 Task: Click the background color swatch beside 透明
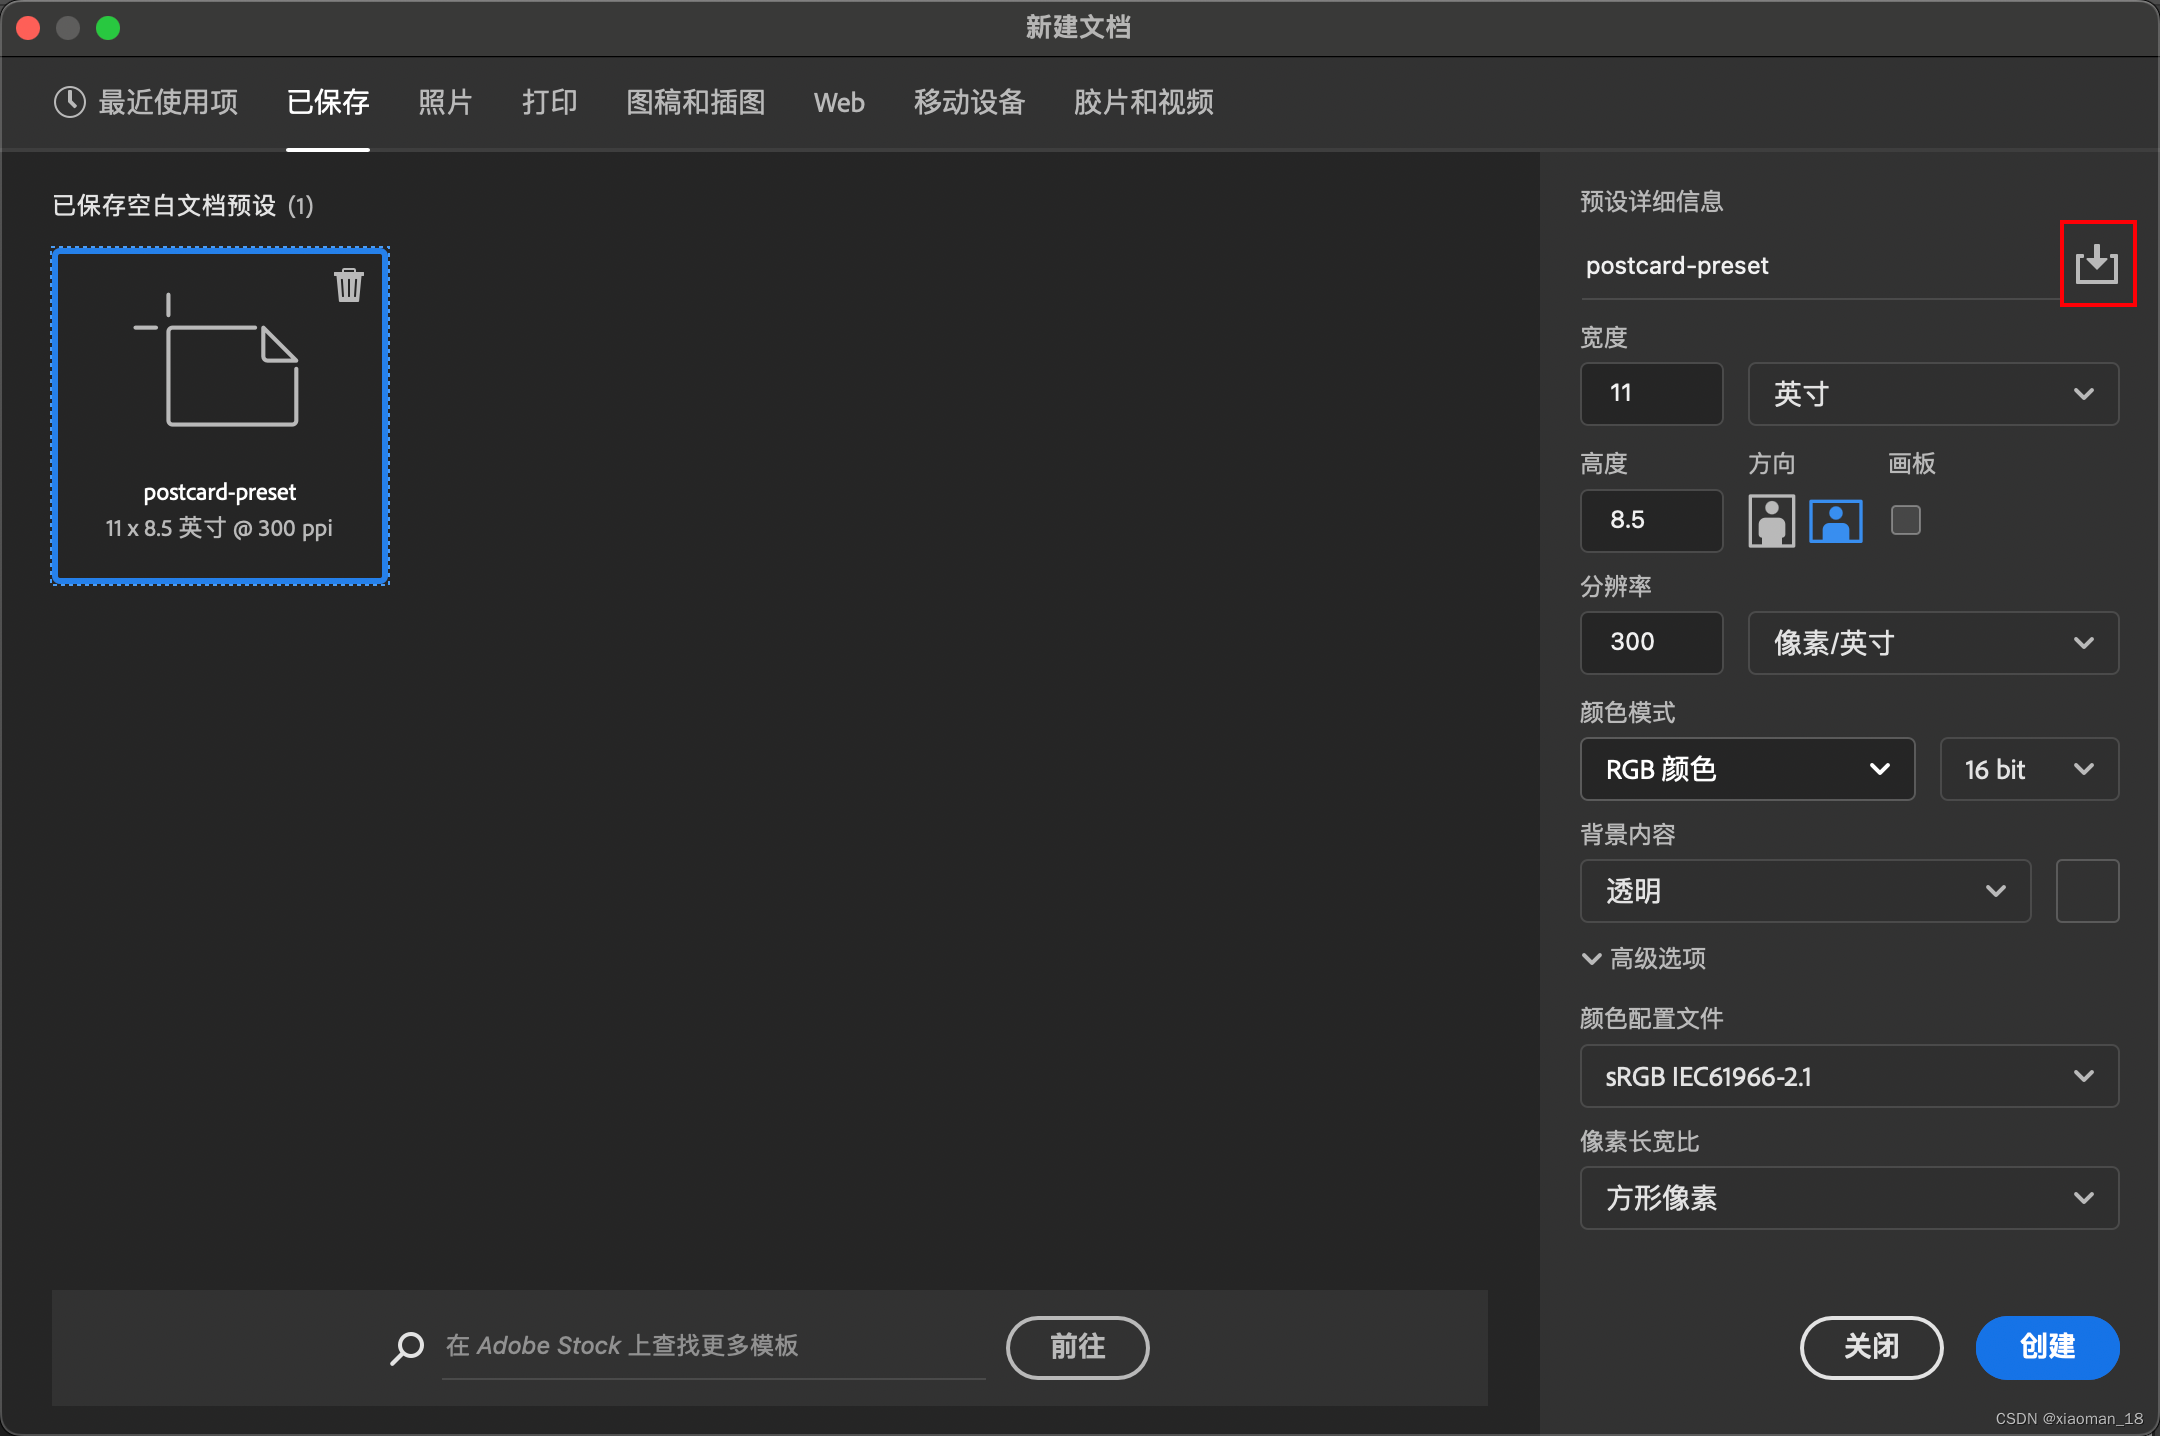pyautogui.click(x=2087, y=891)
